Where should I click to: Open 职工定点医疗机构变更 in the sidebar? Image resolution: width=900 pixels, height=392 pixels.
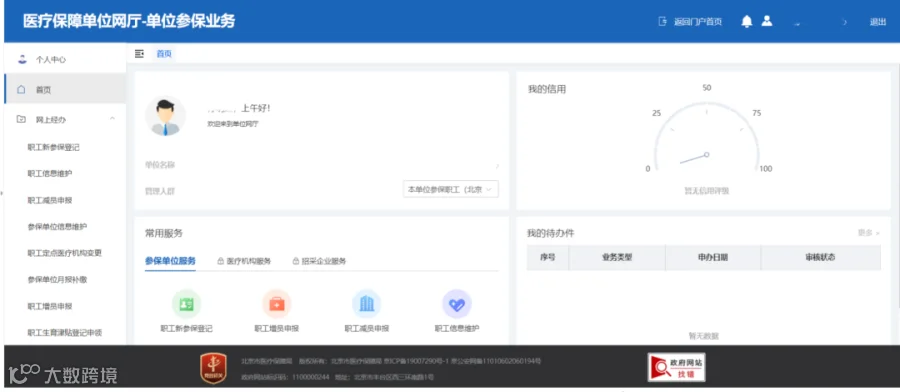(x=64, y=253)
